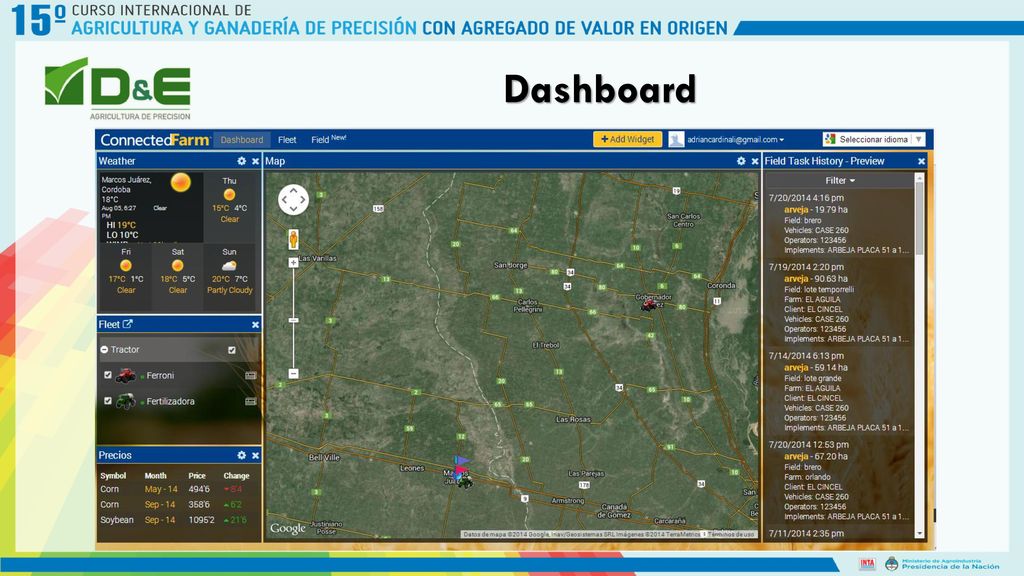Open the adriancardinali@gmail.com account menu
This screenshot has width=1024, height=576.
click(x=735, y=140)
